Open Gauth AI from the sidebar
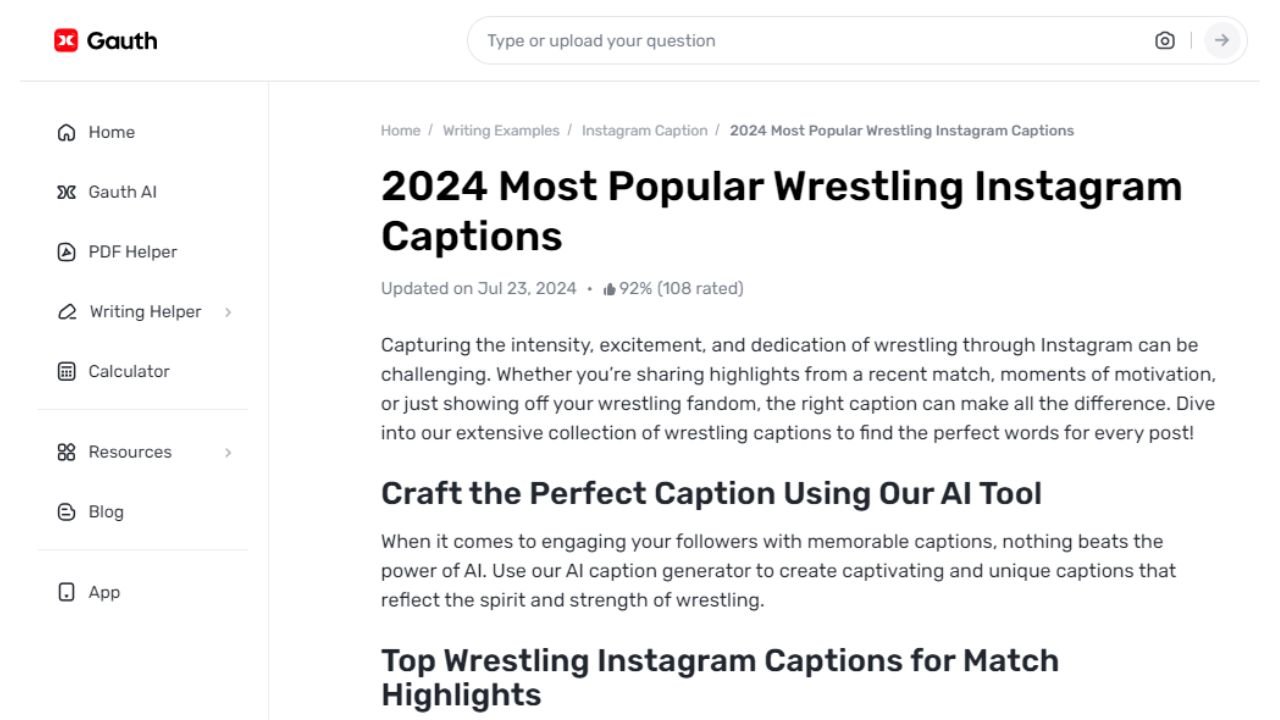Screen dimensions: 1280x720 click(122, 192)
